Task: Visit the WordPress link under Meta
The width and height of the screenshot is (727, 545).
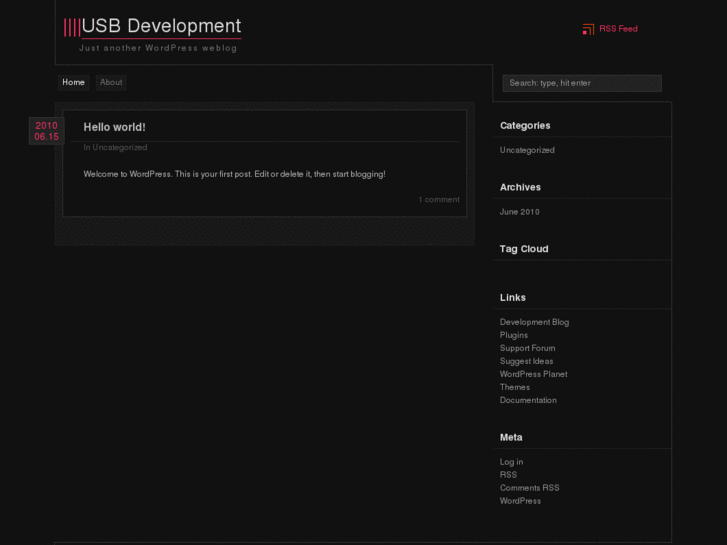Action: 520,500
